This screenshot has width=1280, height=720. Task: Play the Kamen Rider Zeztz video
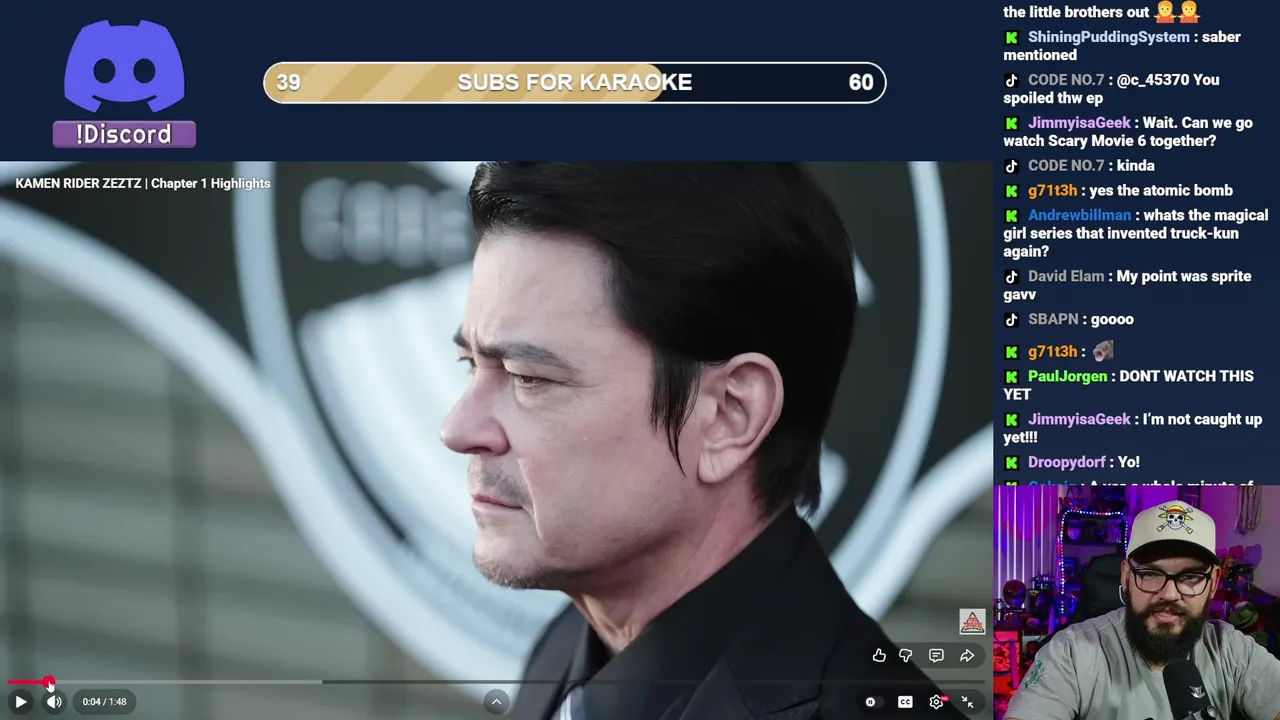pos(20,702)
